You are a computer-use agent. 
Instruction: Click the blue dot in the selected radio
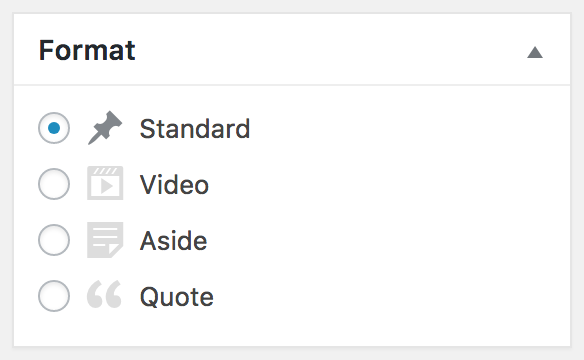click(x=54, y=128)
